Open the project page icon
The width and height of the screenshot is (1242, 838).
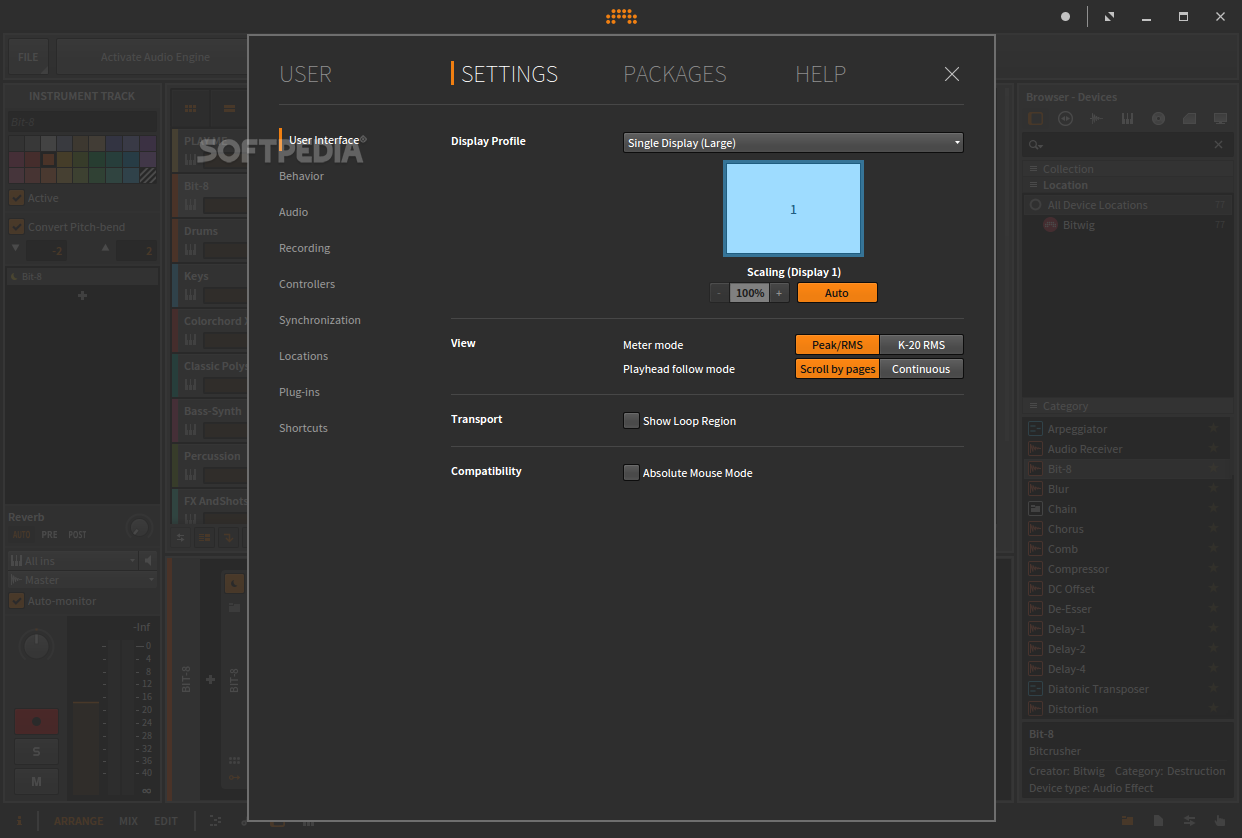(1158, 821)
